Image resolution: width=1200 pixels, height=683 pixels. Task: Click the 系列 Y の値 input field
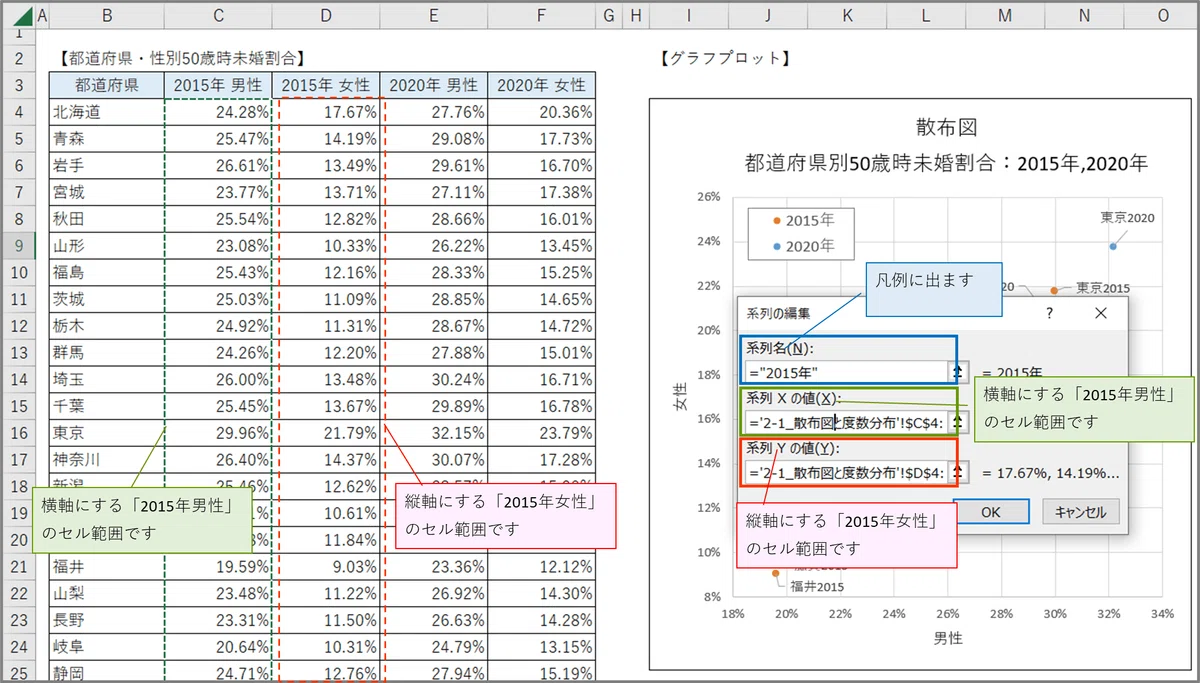[848, 471]
